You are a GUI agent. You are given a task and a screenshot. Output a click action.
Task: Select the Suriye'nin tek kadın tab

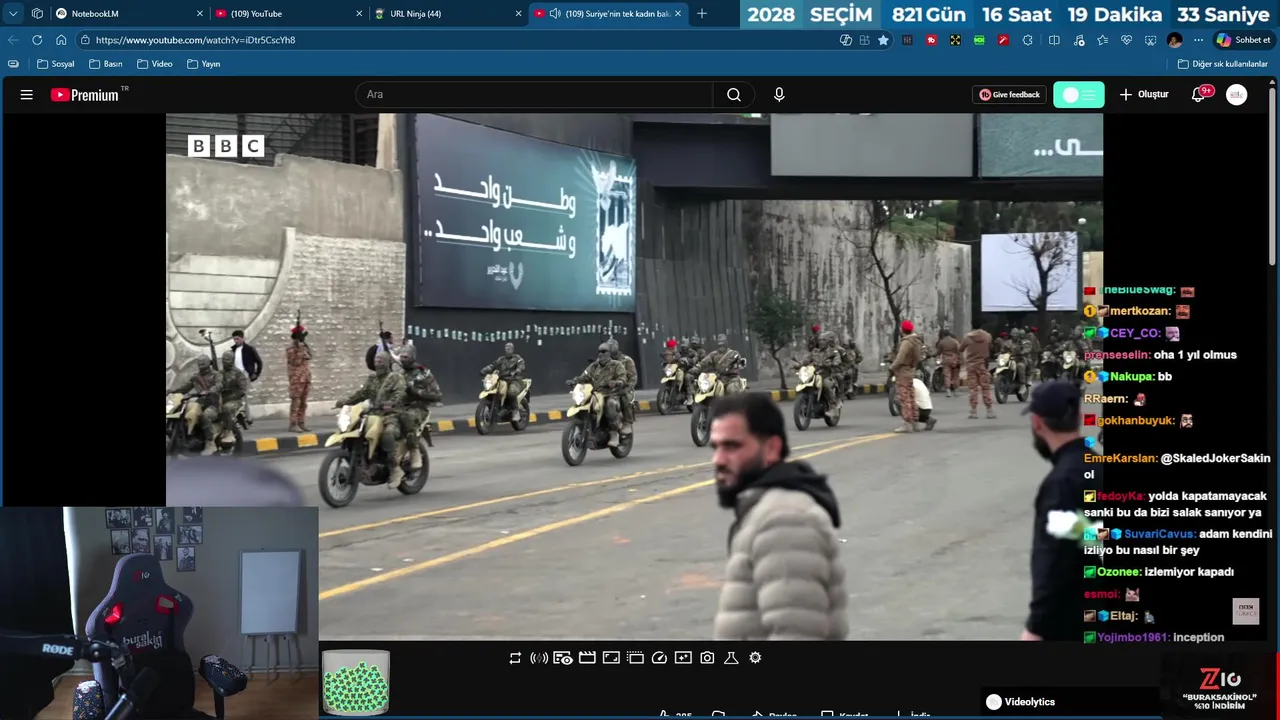point(608,14)
